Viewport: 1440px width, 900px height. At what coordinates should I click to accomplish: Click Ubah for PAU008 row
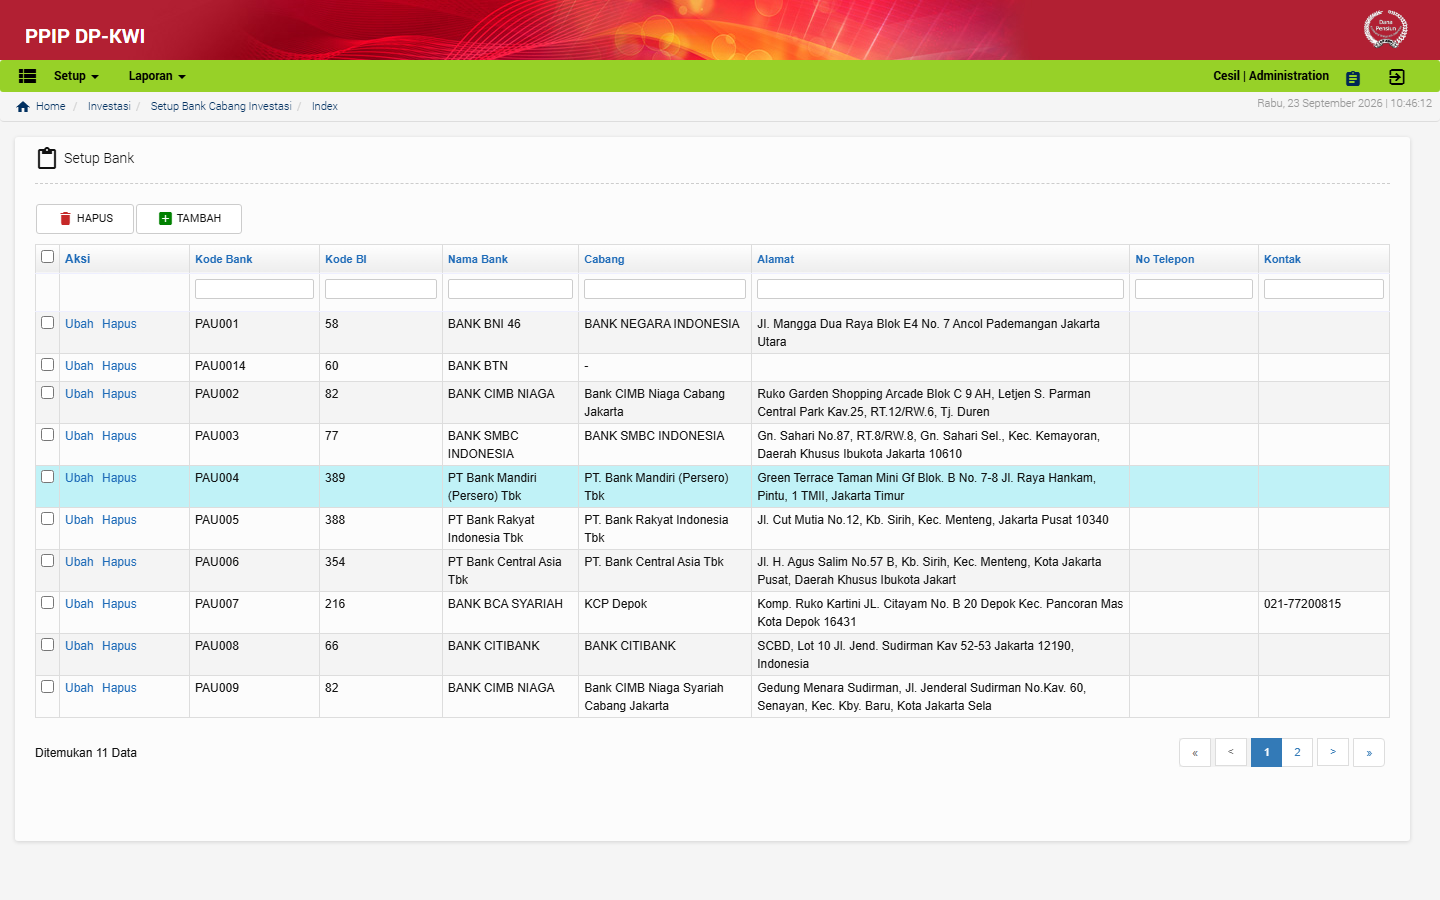coord(79,646)
